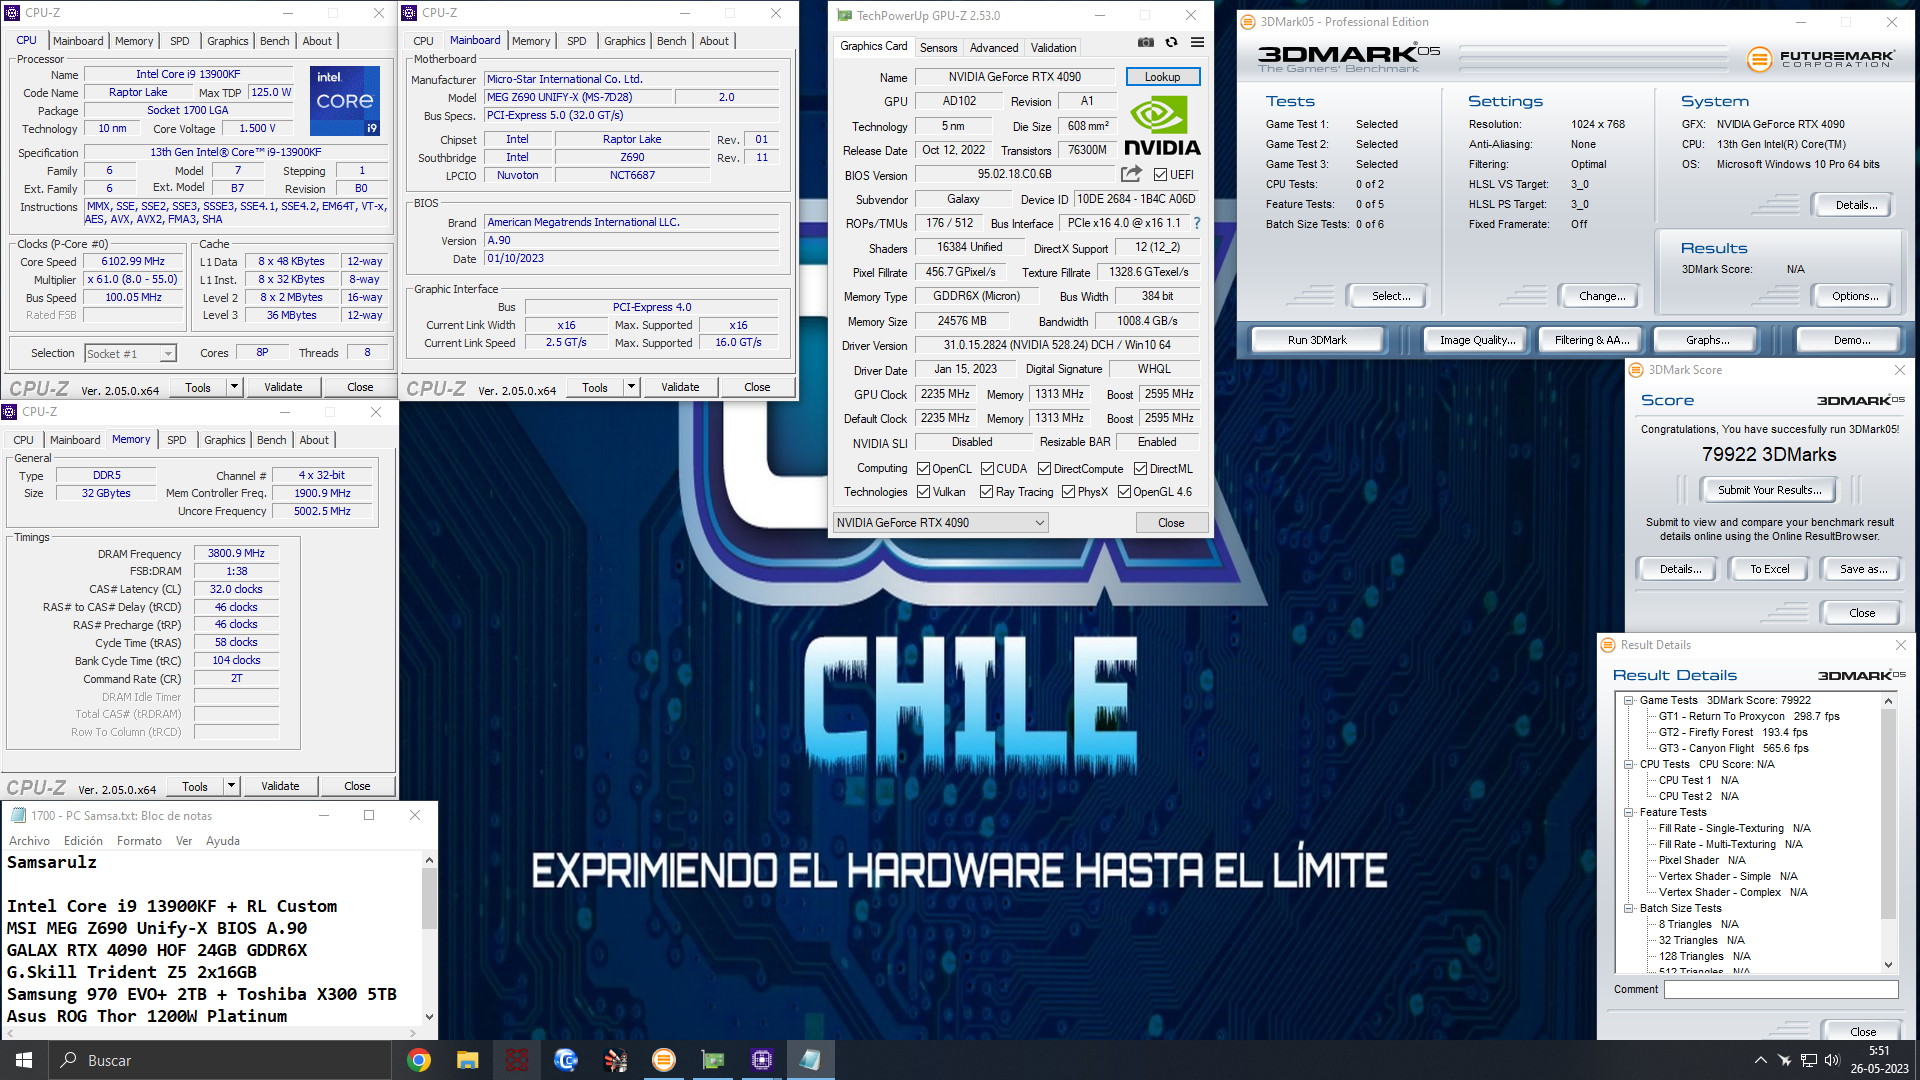Show hidden system tray icons
This screenshot has width=1920, height=1080.
(1760, 1060)
